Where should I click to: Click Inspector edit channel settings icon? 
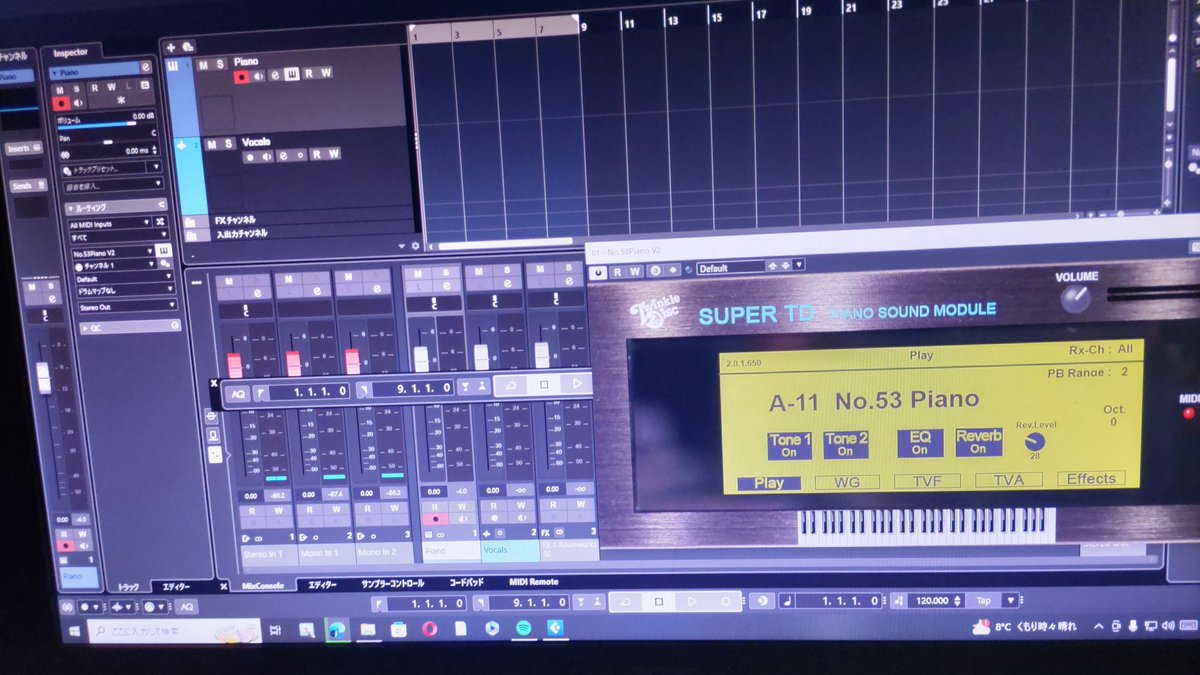(146, 66)
